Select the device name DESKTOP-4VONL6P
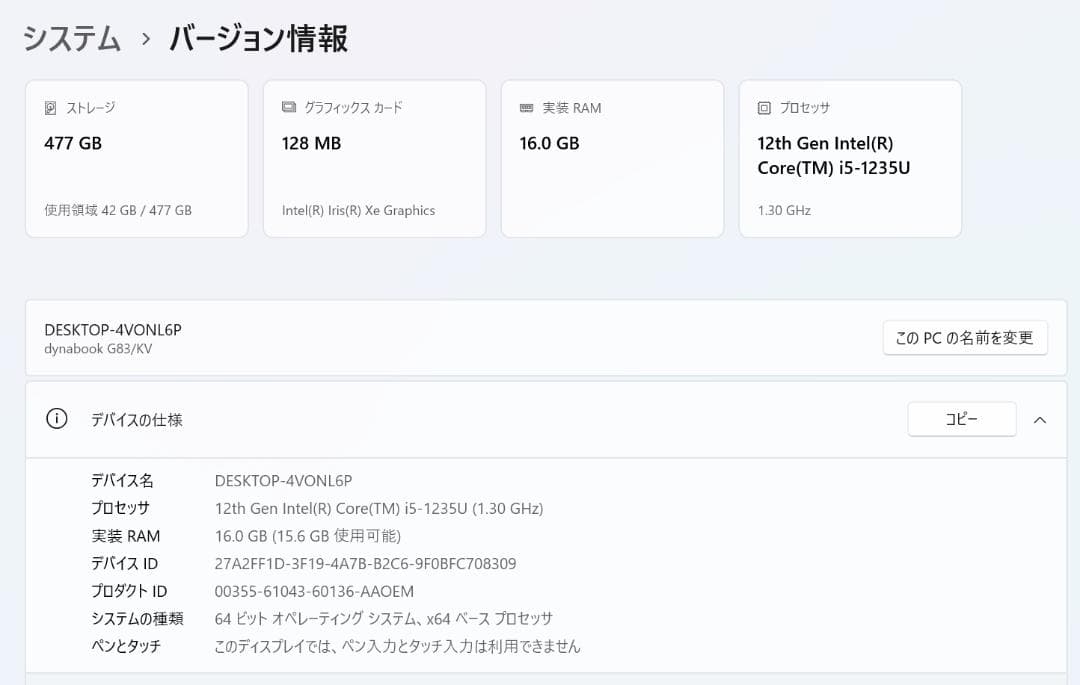The width and height of the screenshot is (1080, 685). click(x=115, y=328)
